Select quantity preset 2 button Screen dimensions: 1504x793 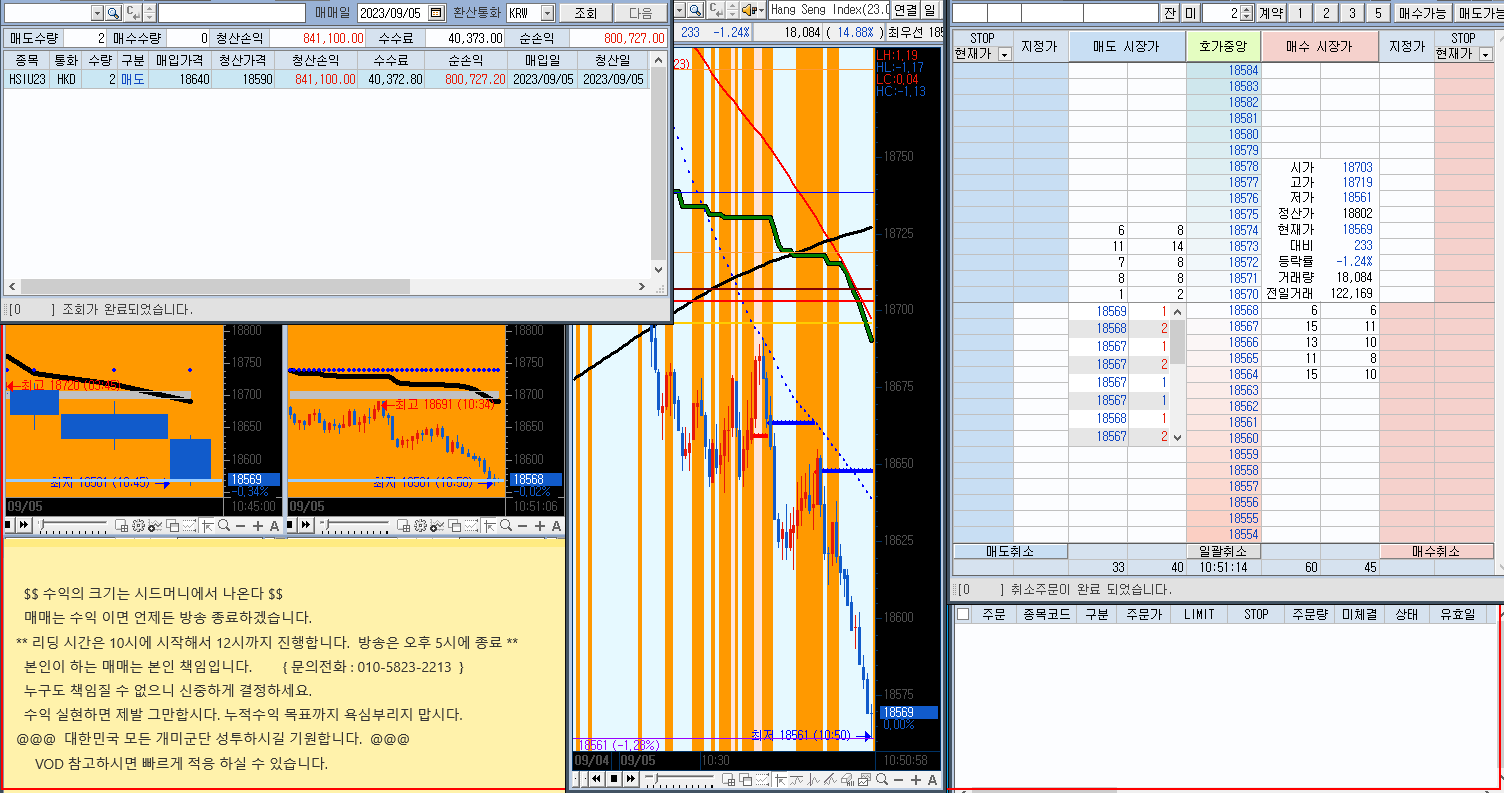click(1326, 13)
